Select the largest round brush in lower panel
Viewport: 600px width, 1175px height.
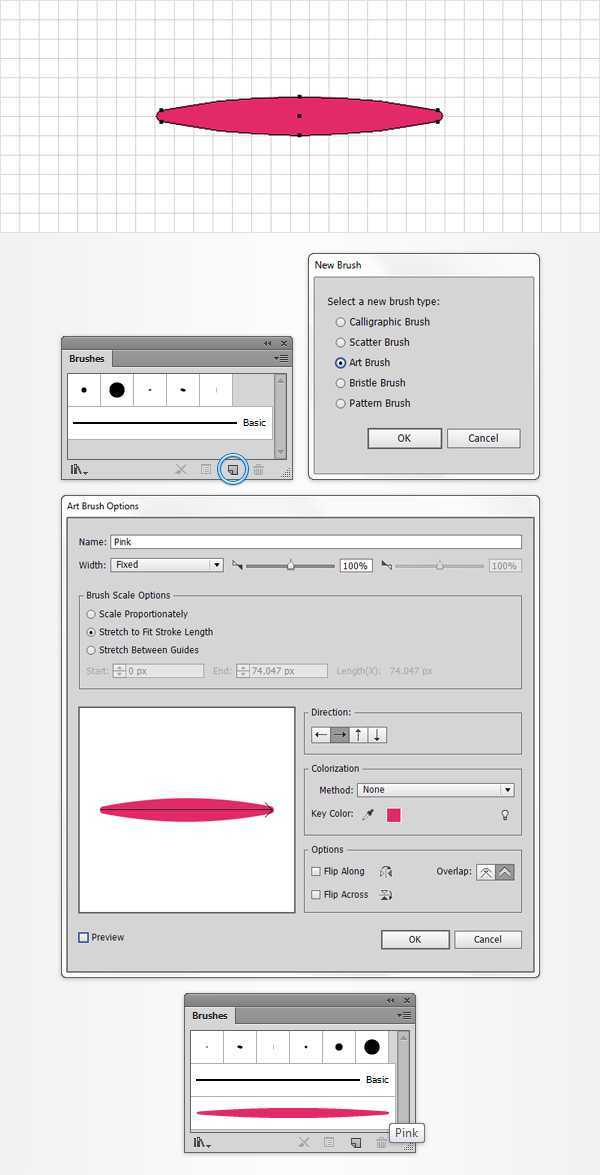(372, 1048)
